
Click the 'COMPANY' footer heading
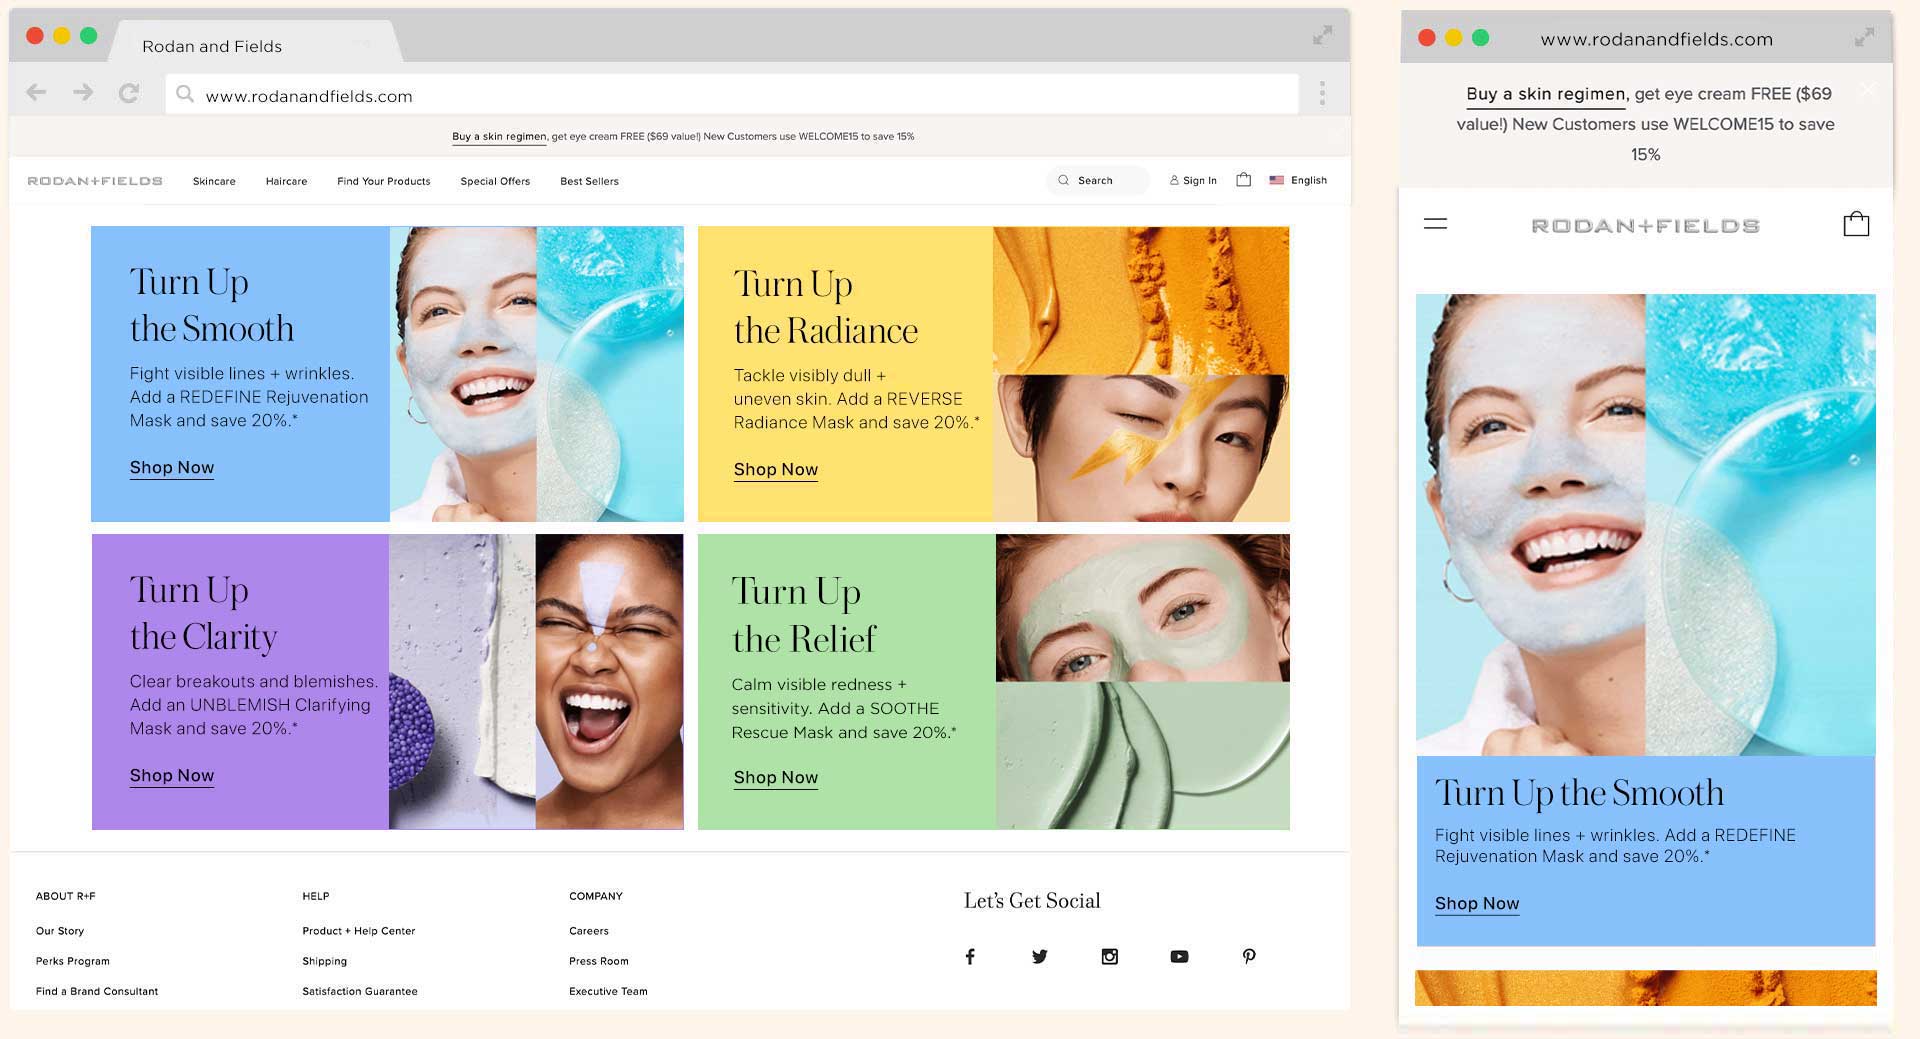[x=596, y=896]
